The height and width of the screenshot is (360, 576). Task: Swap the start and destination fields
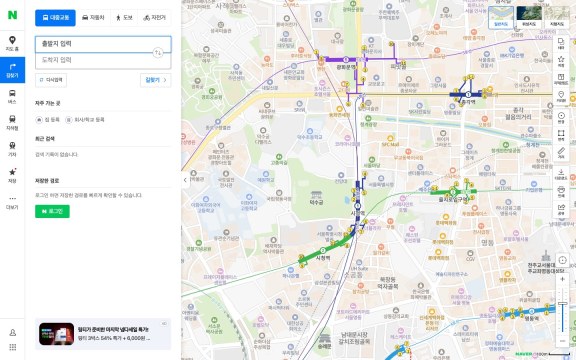pos(158,53)
